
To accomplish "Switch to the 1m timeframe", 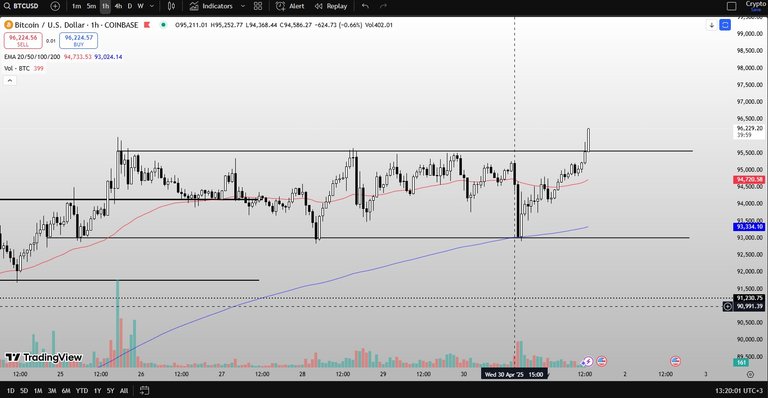I will pyautogui.click(x=76, y=6).
